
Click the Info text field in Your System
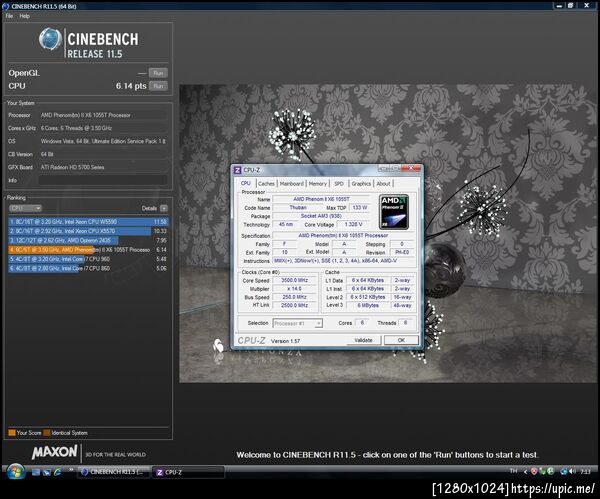tap(103, 180)
